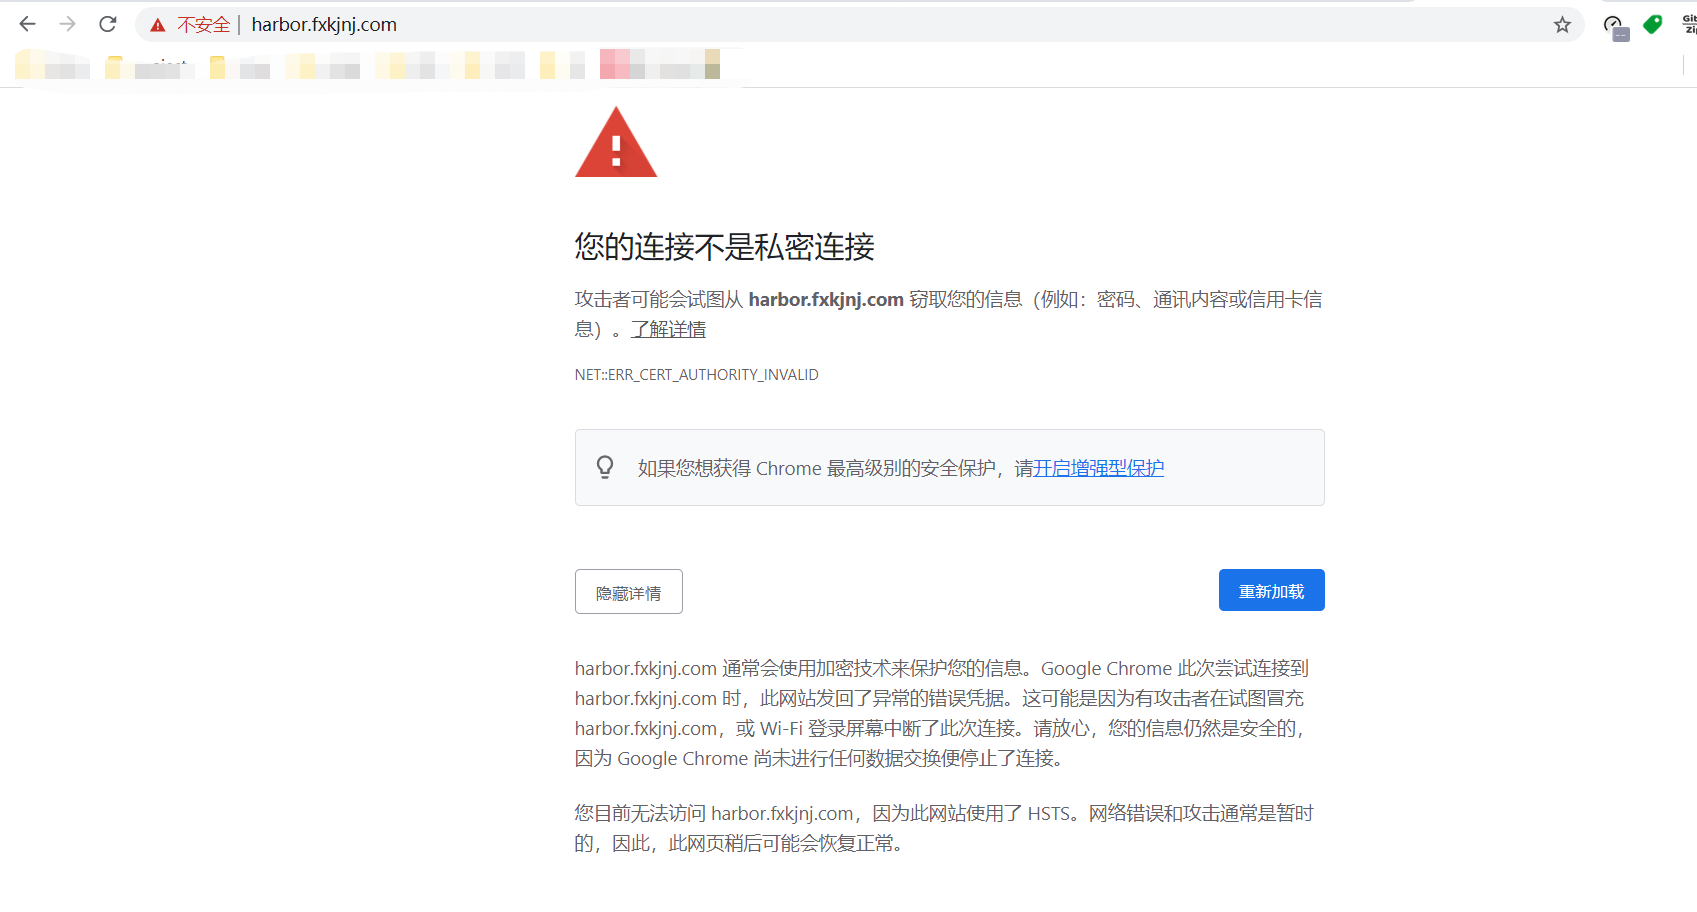Open the green tag extension icon

coord(1653,25)
